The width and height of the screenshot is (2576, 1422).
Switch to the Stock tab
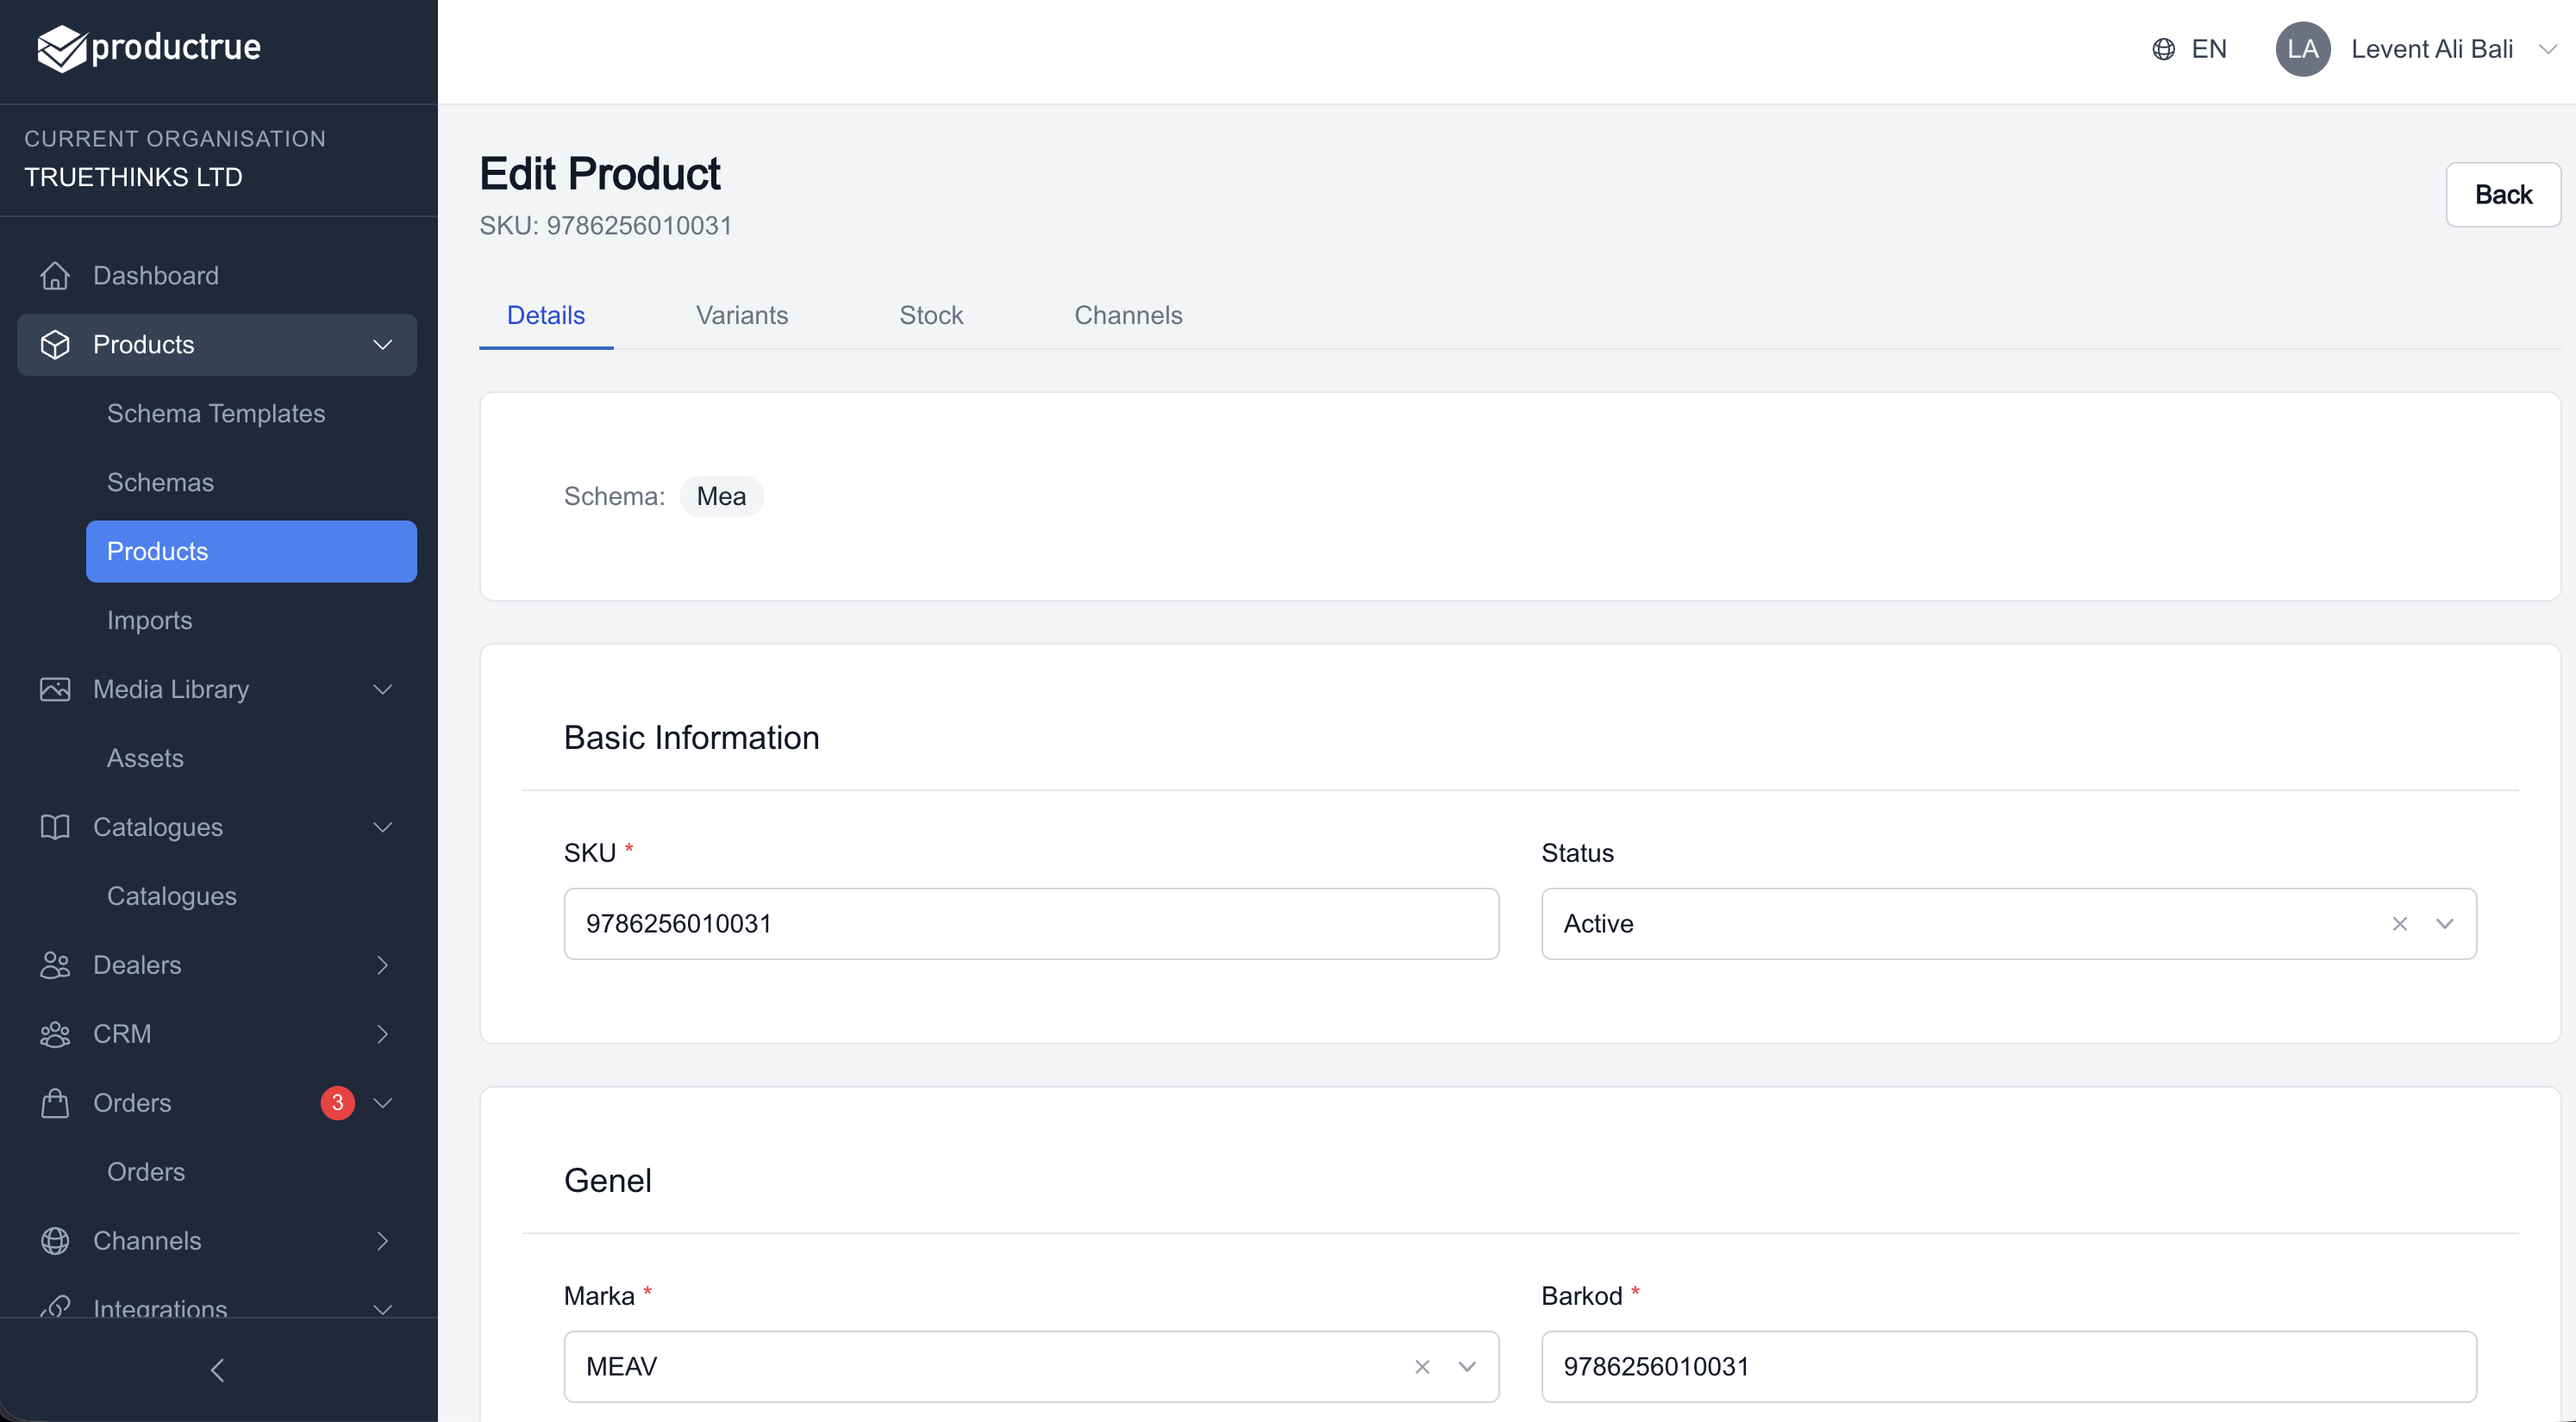click(931, 315)
